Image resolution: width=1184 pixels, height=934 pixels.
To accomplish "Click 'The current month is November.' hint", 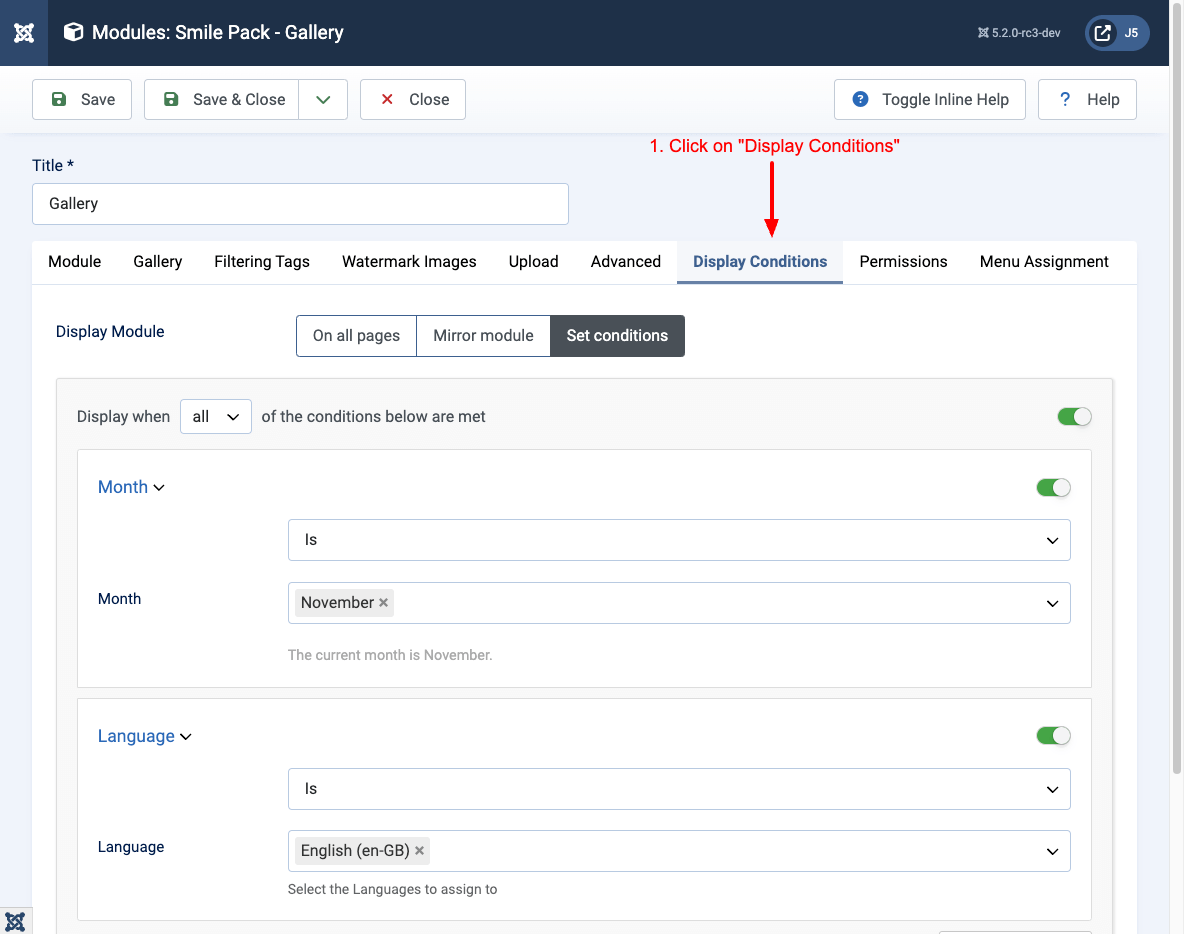I will 390,655.
